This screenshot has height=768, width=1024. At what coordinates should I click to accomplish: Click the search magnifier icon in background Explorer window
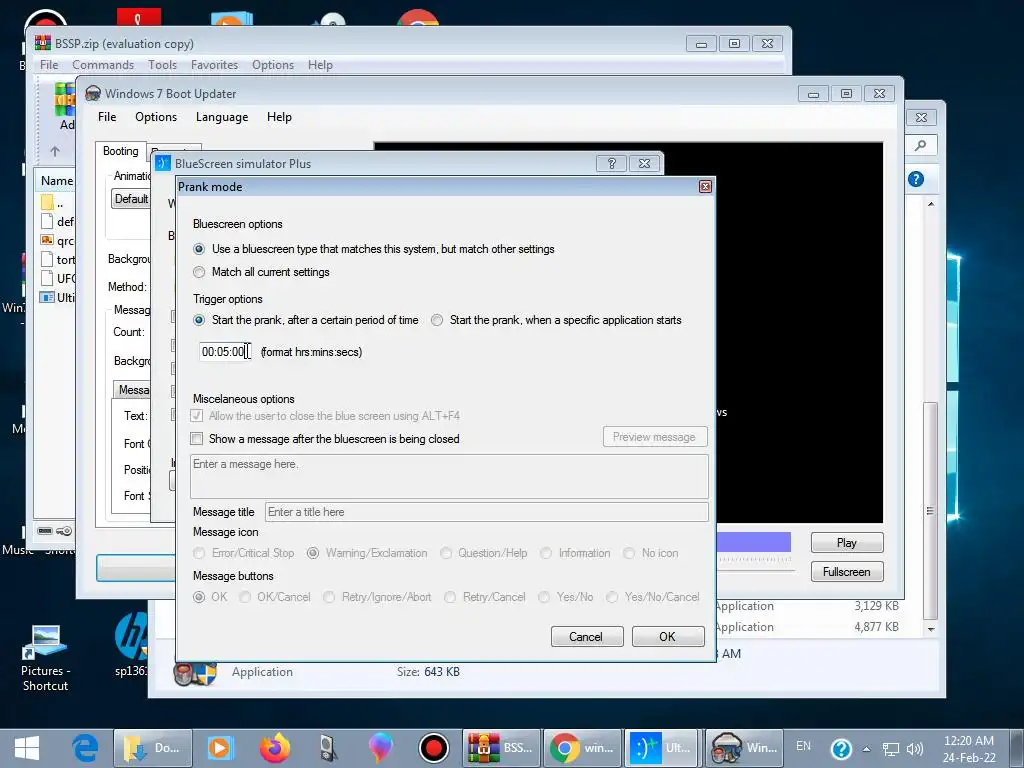click(x=921, y=145)
